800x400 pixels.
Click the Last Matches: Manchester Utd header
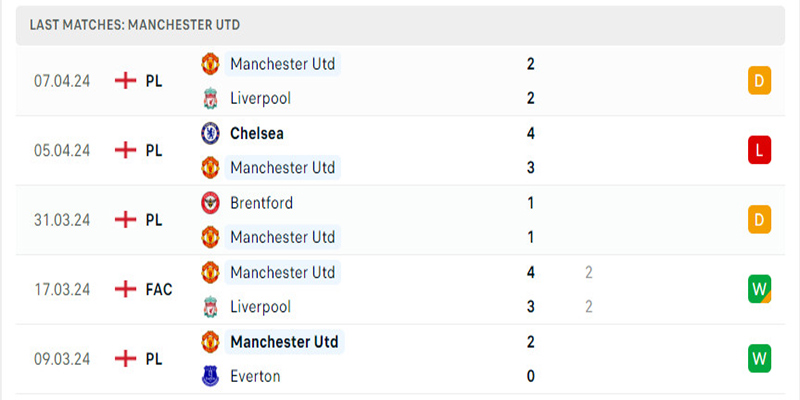point(135,24)
